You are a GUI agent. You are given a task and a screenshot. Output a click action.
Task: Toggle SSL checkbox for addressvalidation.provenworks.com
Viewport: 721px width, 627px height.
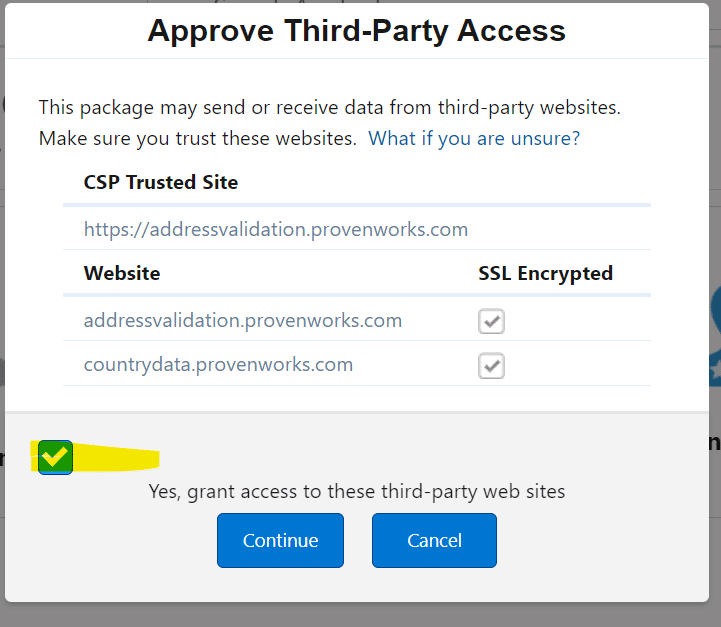pyautogui.click(x=491, y=321)
